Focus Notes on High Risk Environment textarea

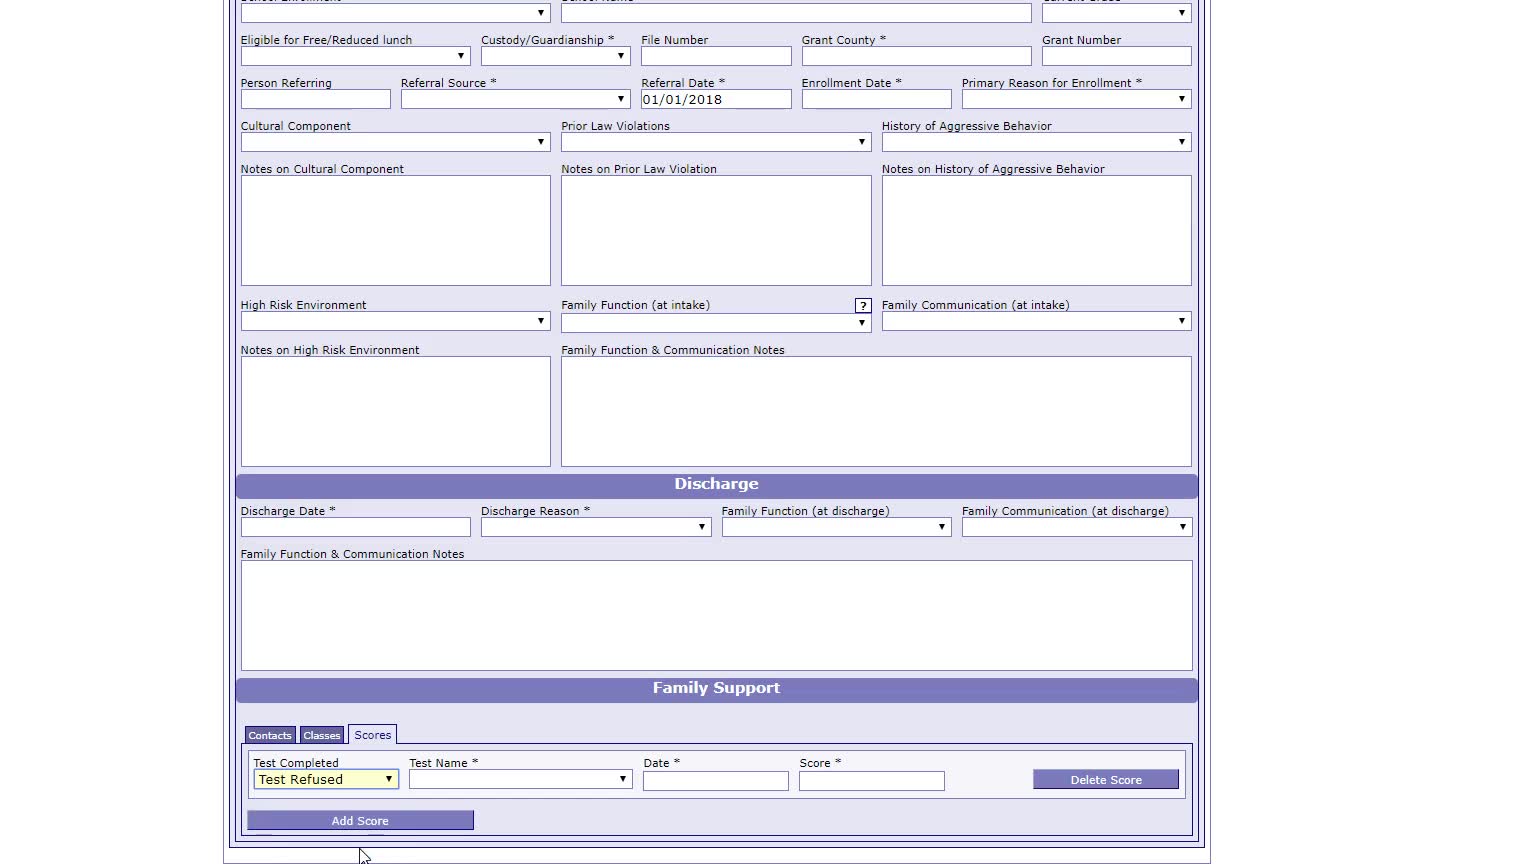[395, 412]
